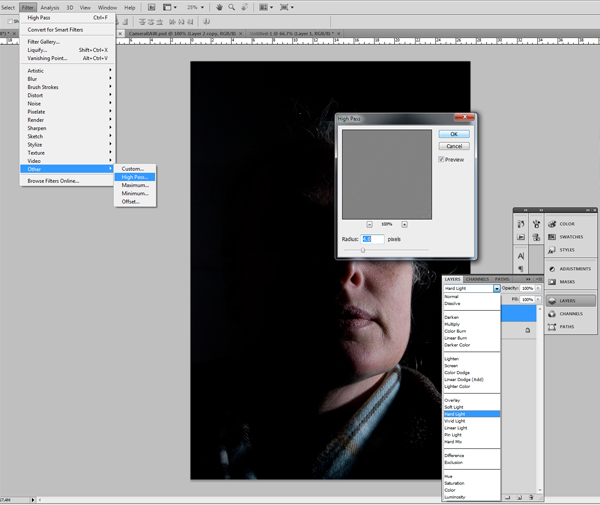
Task: Open the Layers panel icon in dock
Action: (x=552, y=301)
